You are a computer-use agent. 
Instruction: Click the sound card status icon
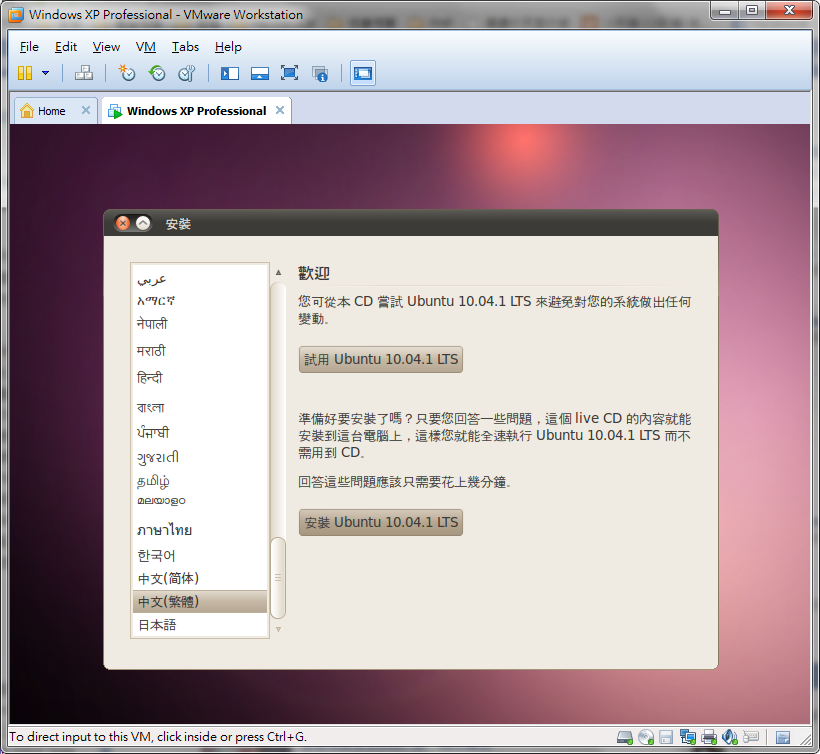[729, 737]
